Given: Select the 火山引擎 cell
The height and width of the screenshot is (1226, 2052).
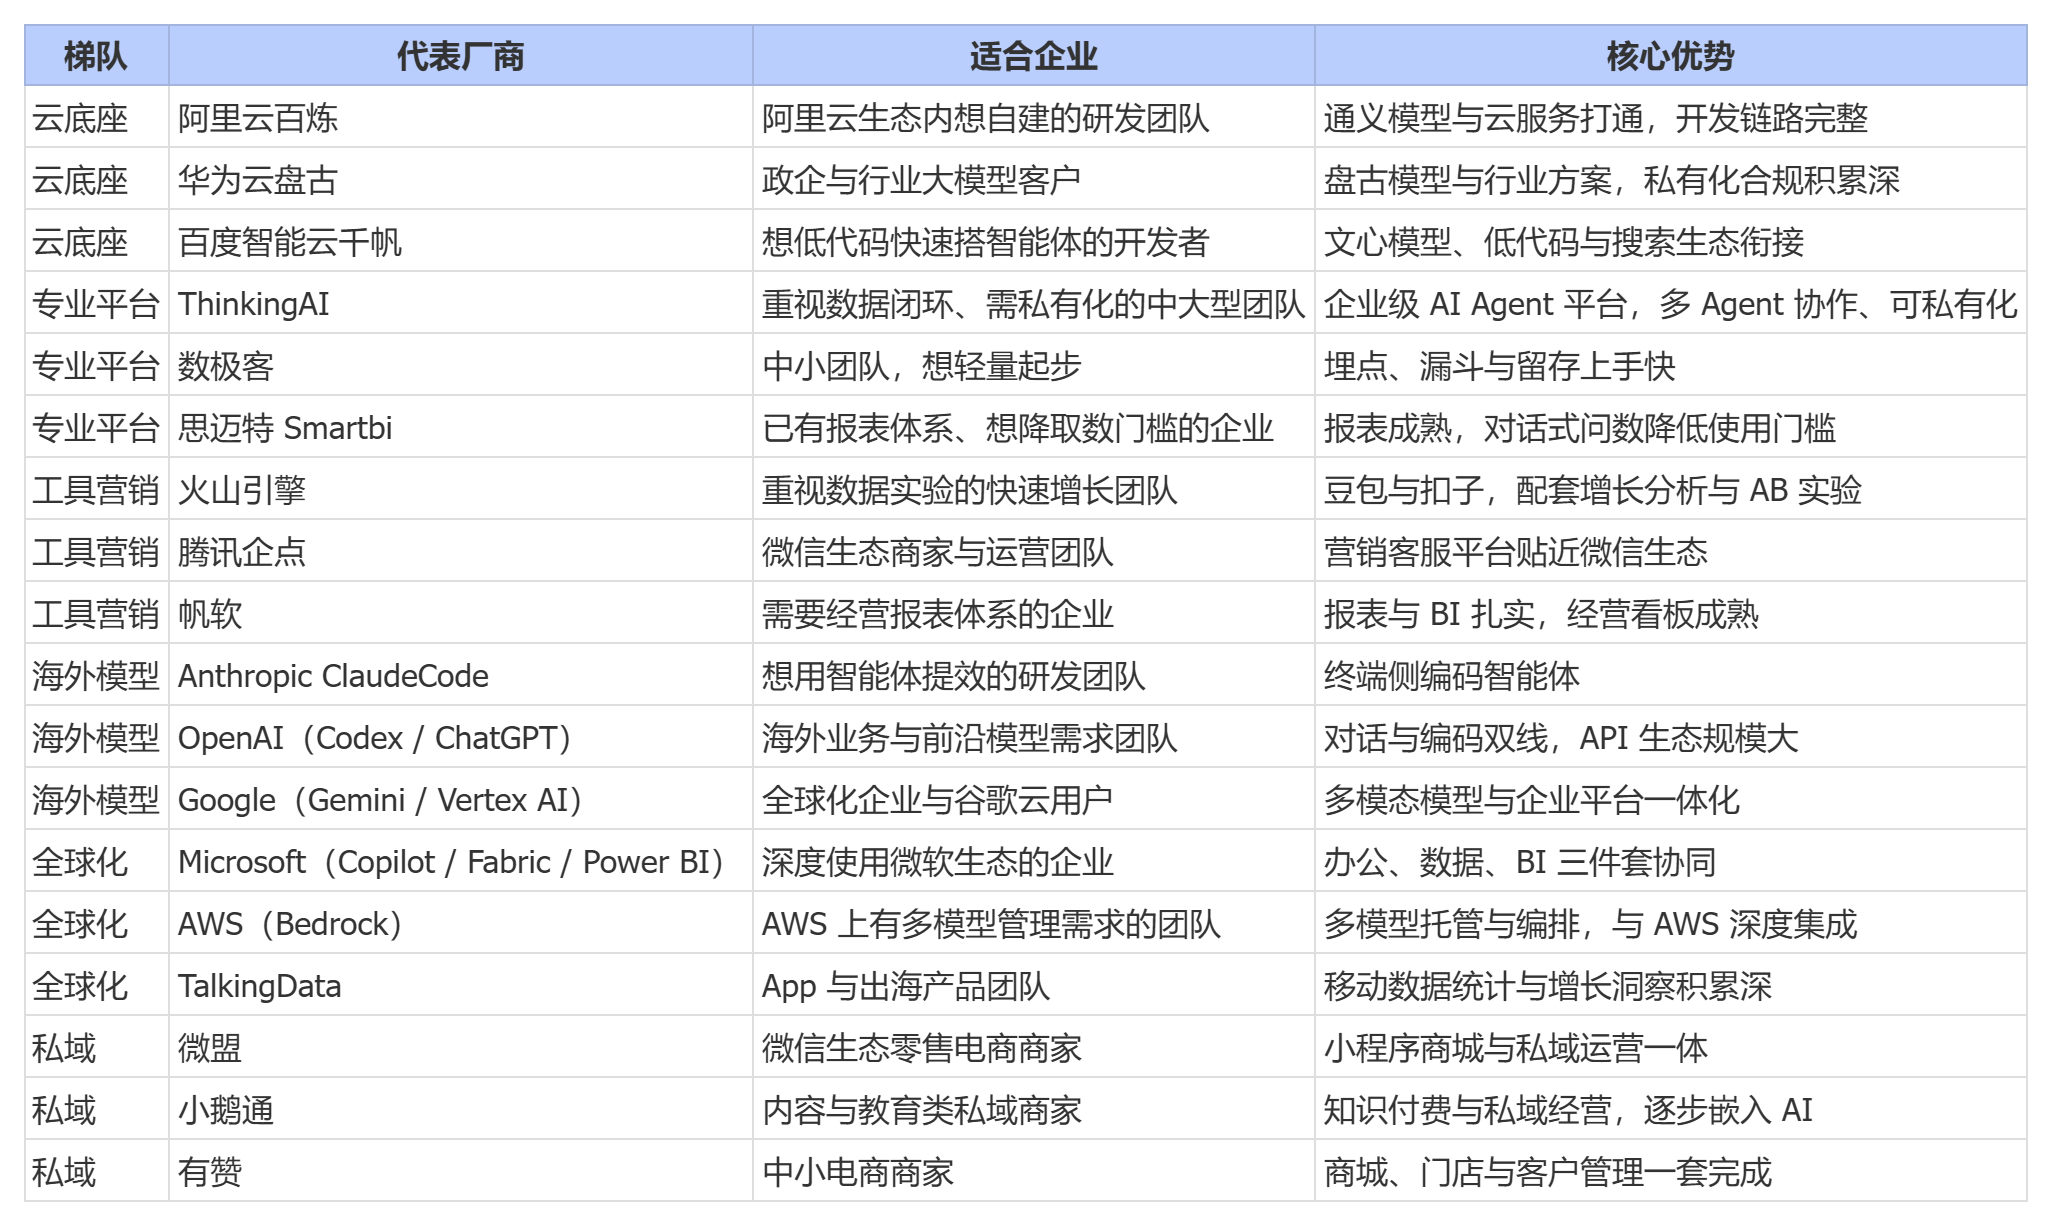Looking at the screenshot, I should (461, 489).
